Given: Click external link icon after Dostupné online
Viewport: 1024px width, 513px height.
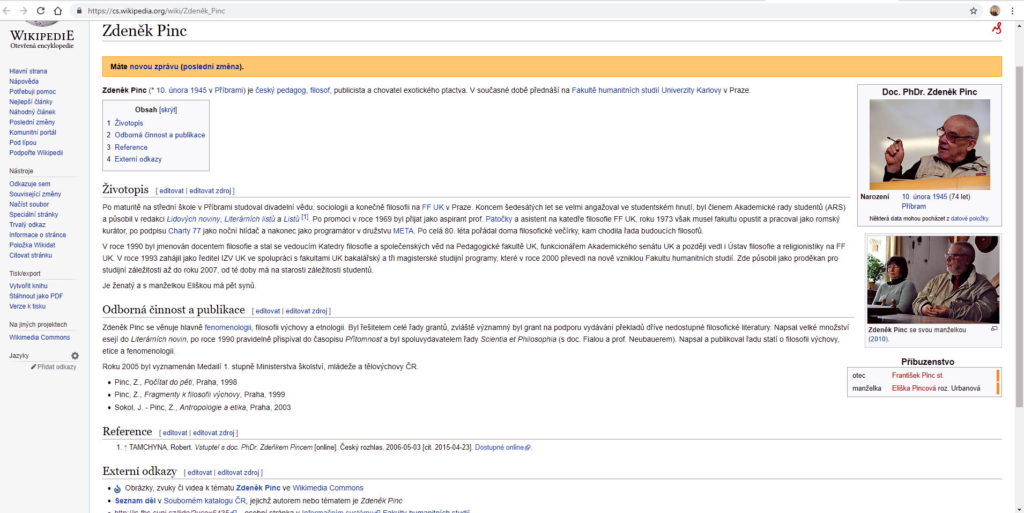Looking at the screenshot, I should pos(528,448).
